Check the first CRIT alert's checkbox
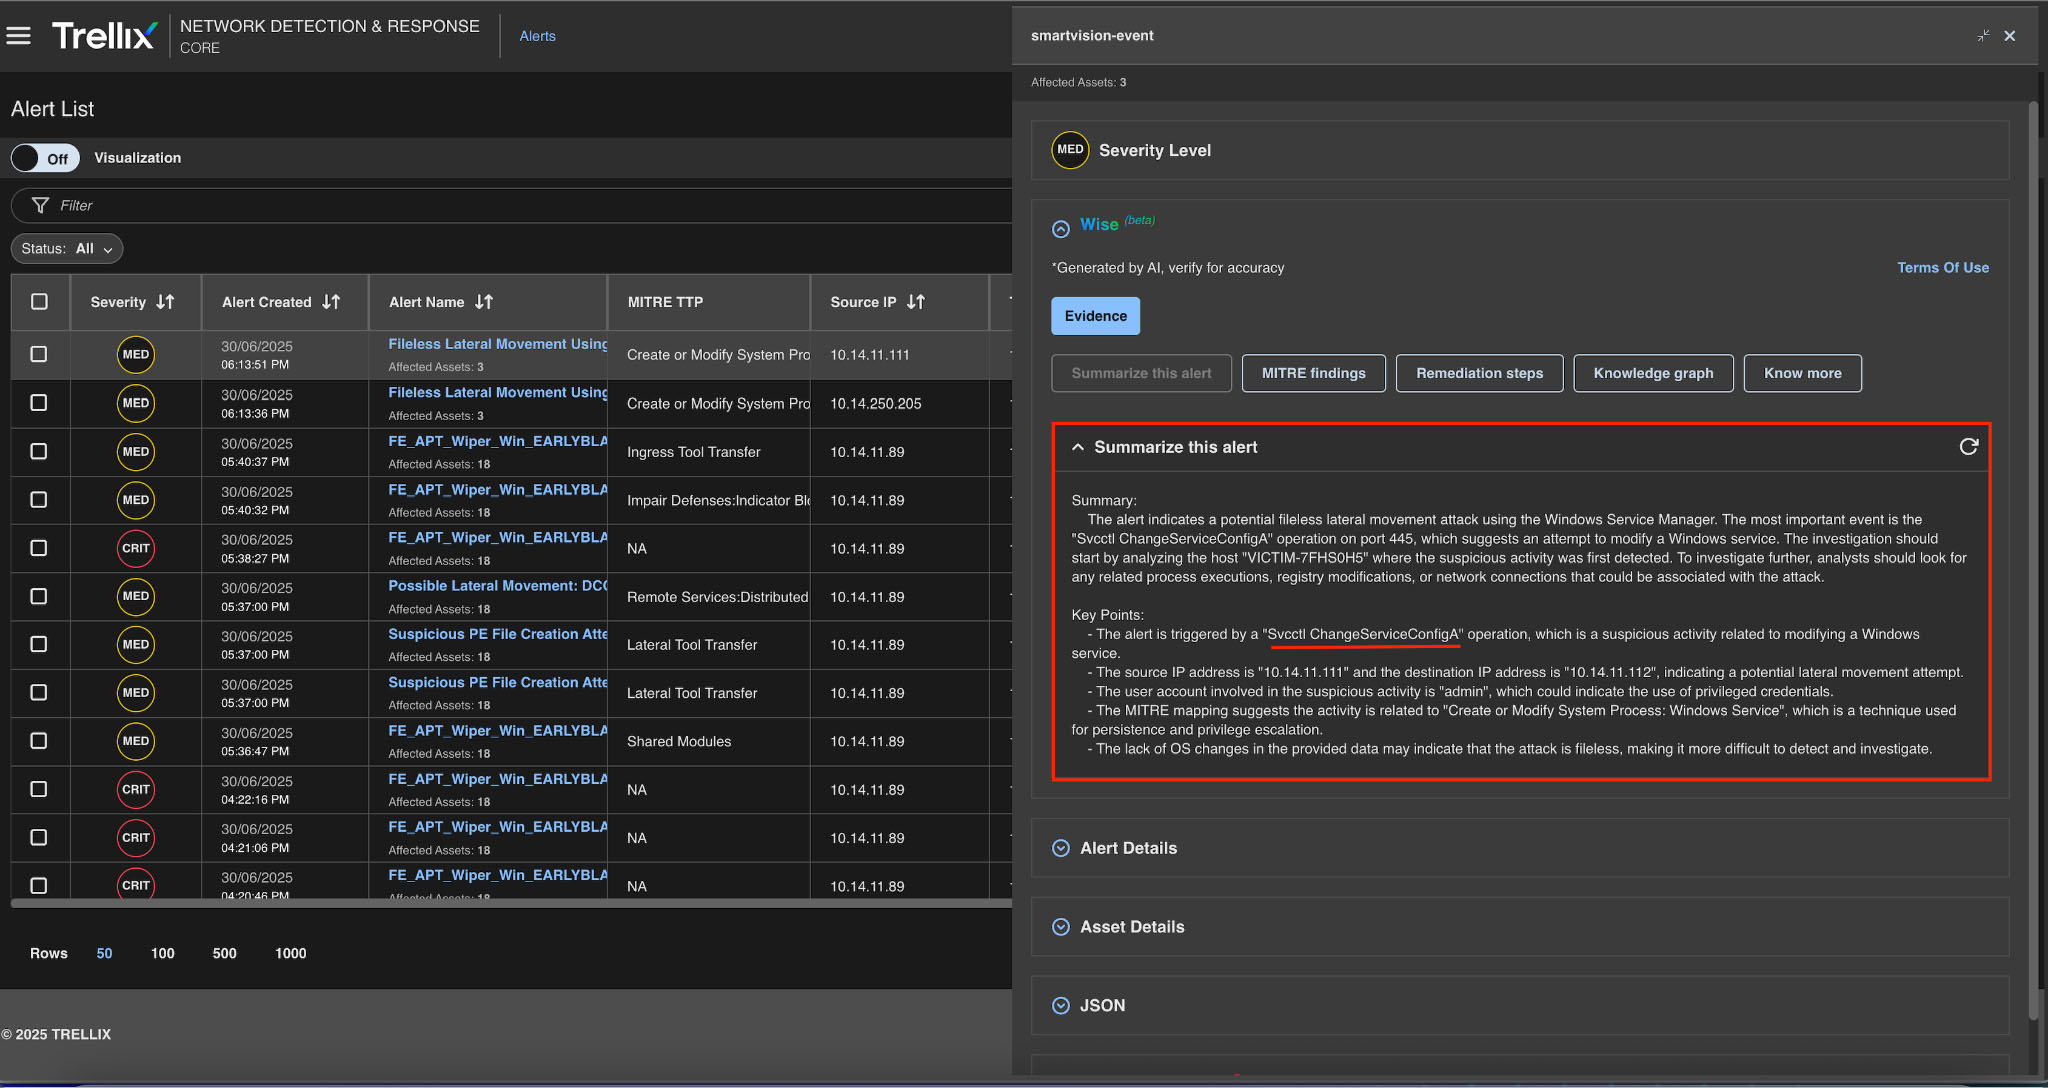 pyautogui.click(x=39, y=548)
